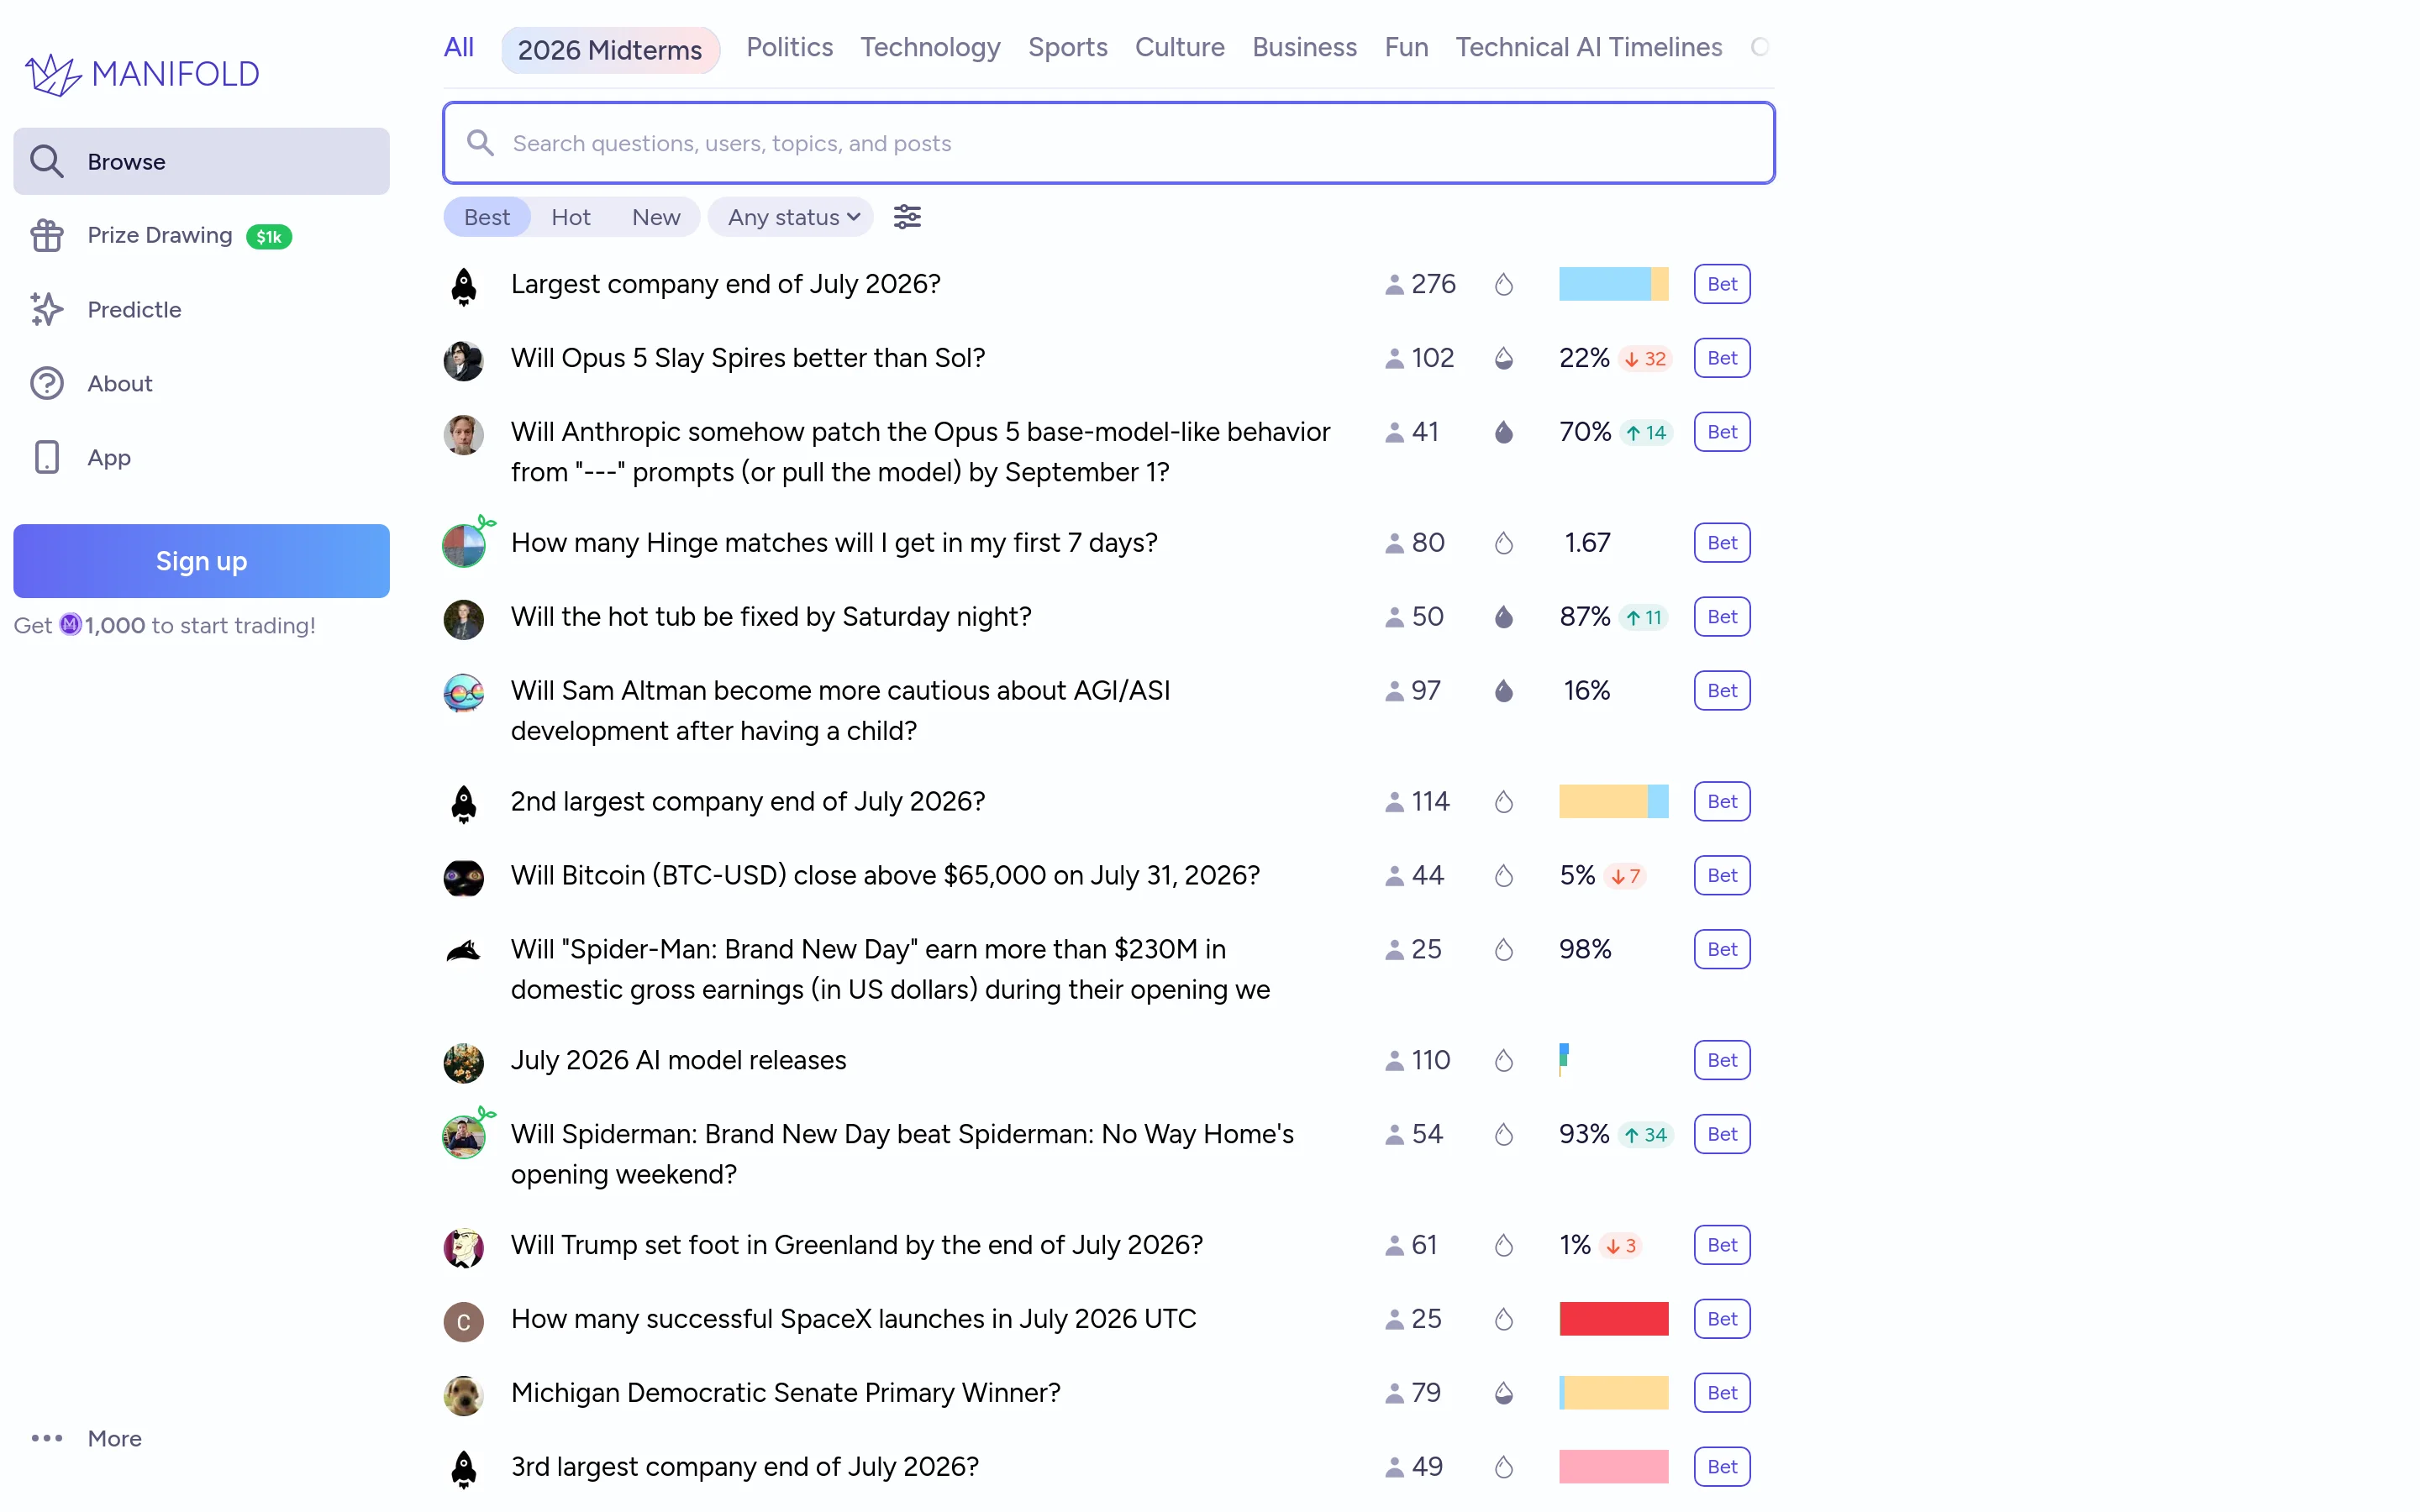Bet on Bitcoin closing above $65,000
The width and height of the screenshot is (2420, 1512).
1721,875
